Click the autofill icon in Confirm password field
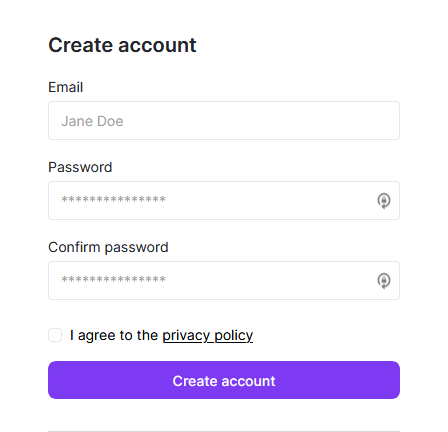The height and width of the screenshot is (432, 448). point(384,281)
